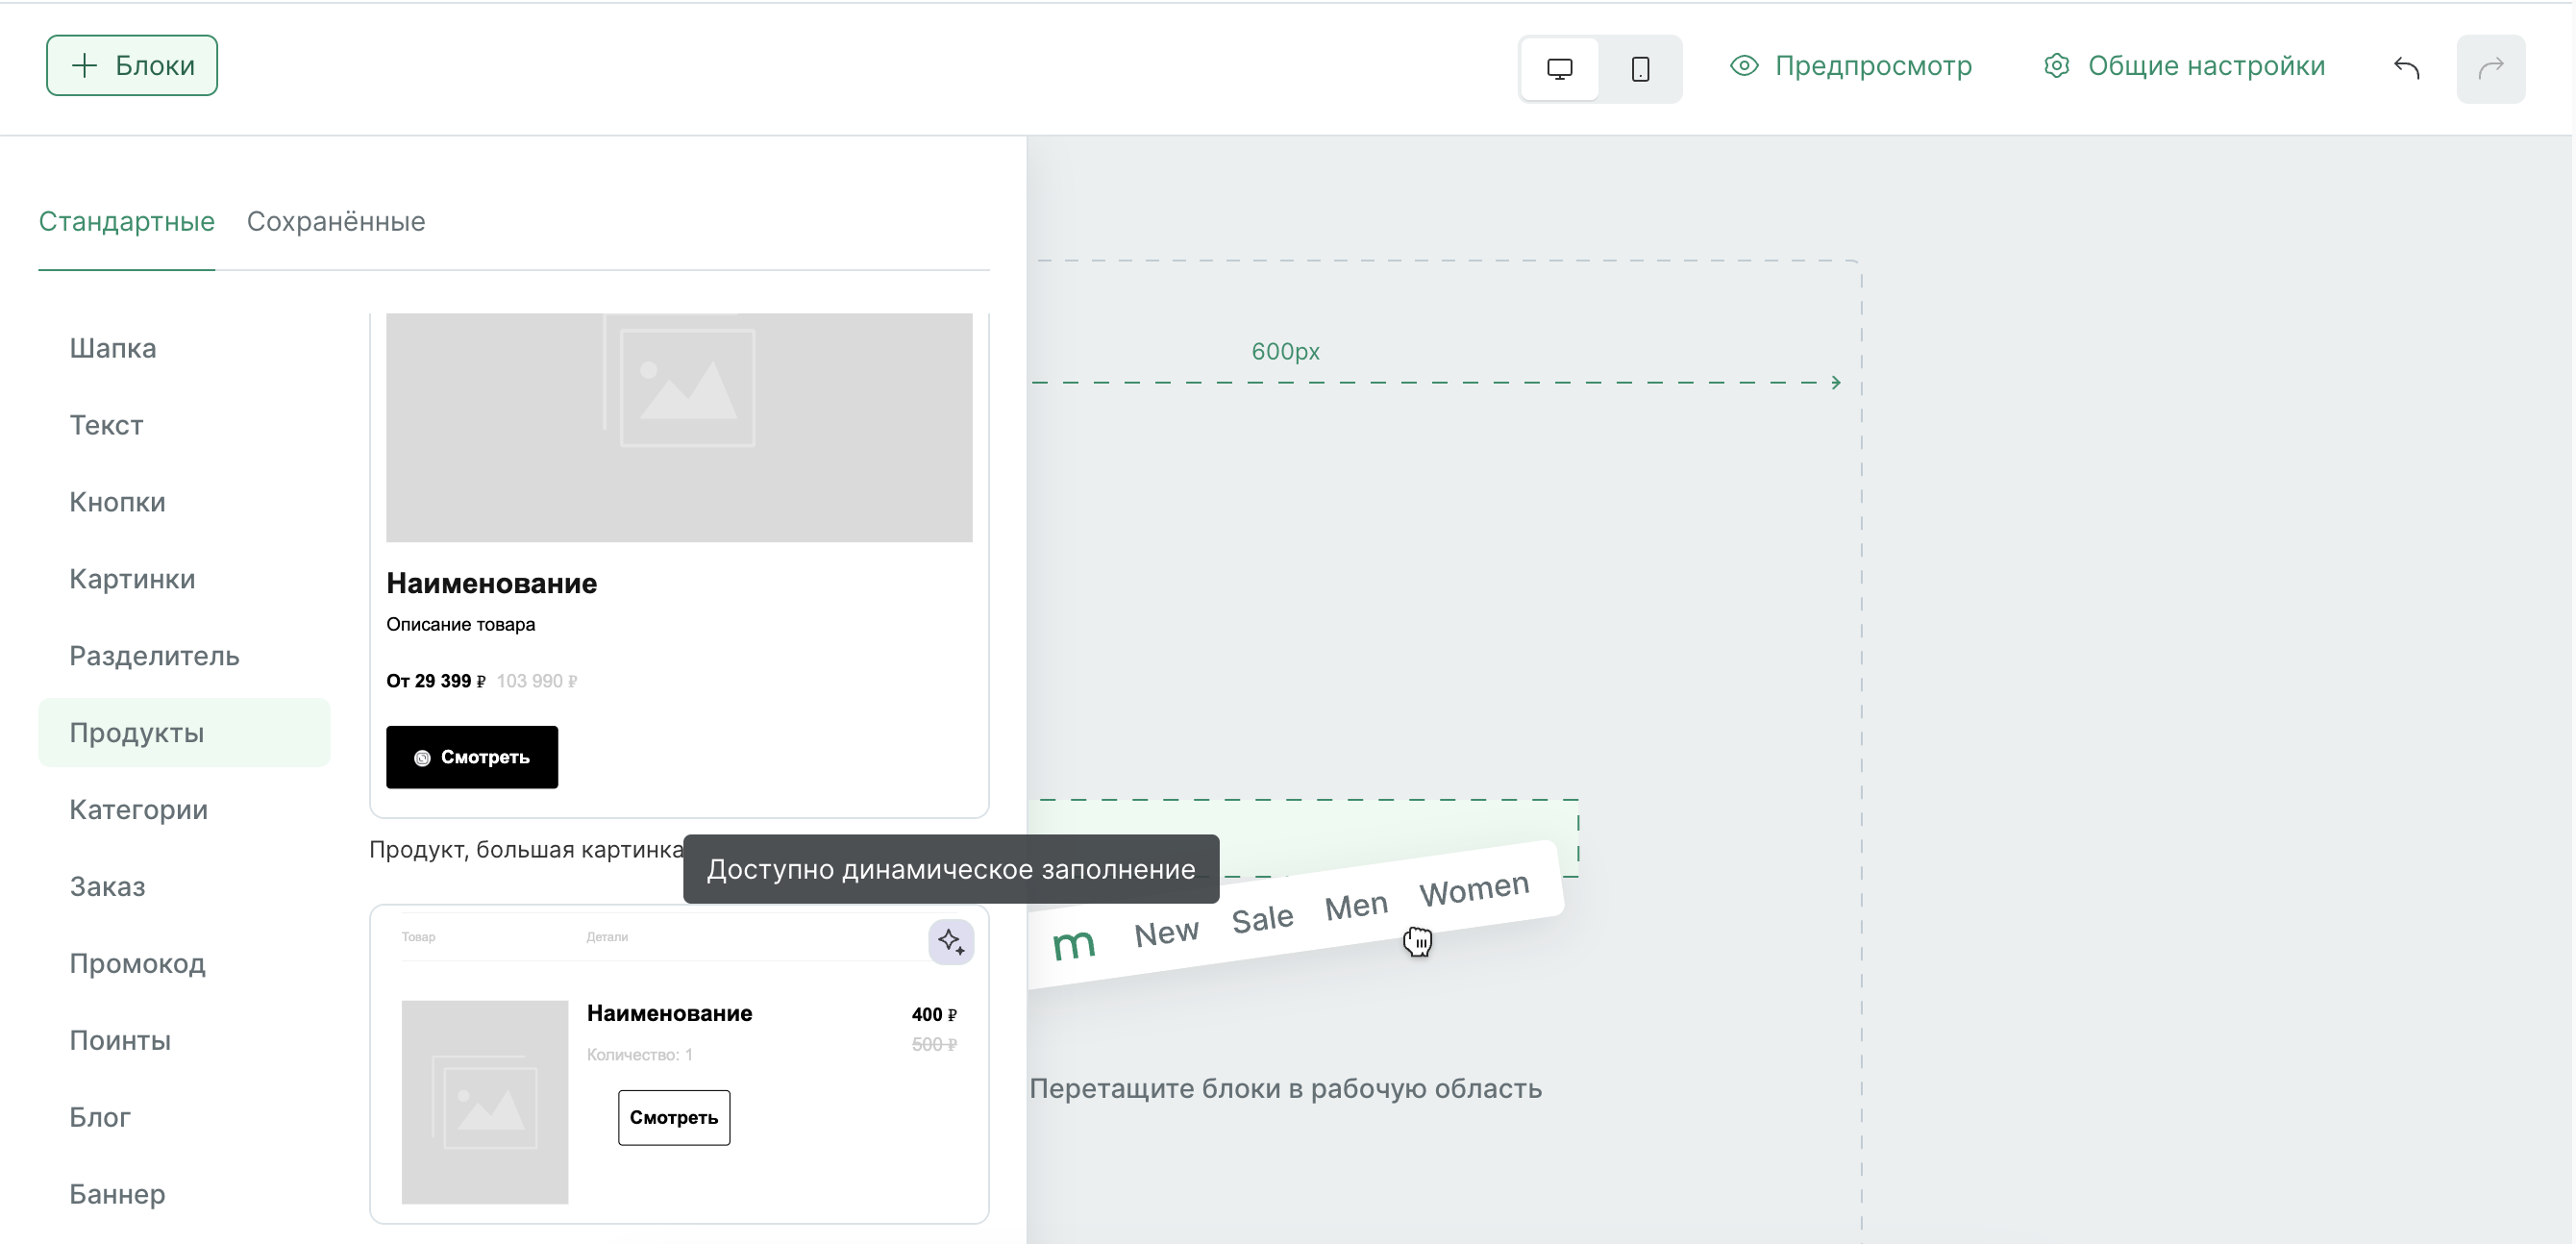Click the outlined Смотреть button
Screen dimensions: 2576x1244
tap(674, 1118)
